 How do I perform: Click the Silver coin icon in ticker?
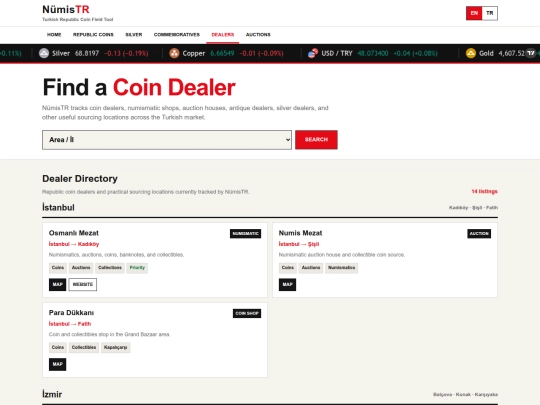(44, 53)
